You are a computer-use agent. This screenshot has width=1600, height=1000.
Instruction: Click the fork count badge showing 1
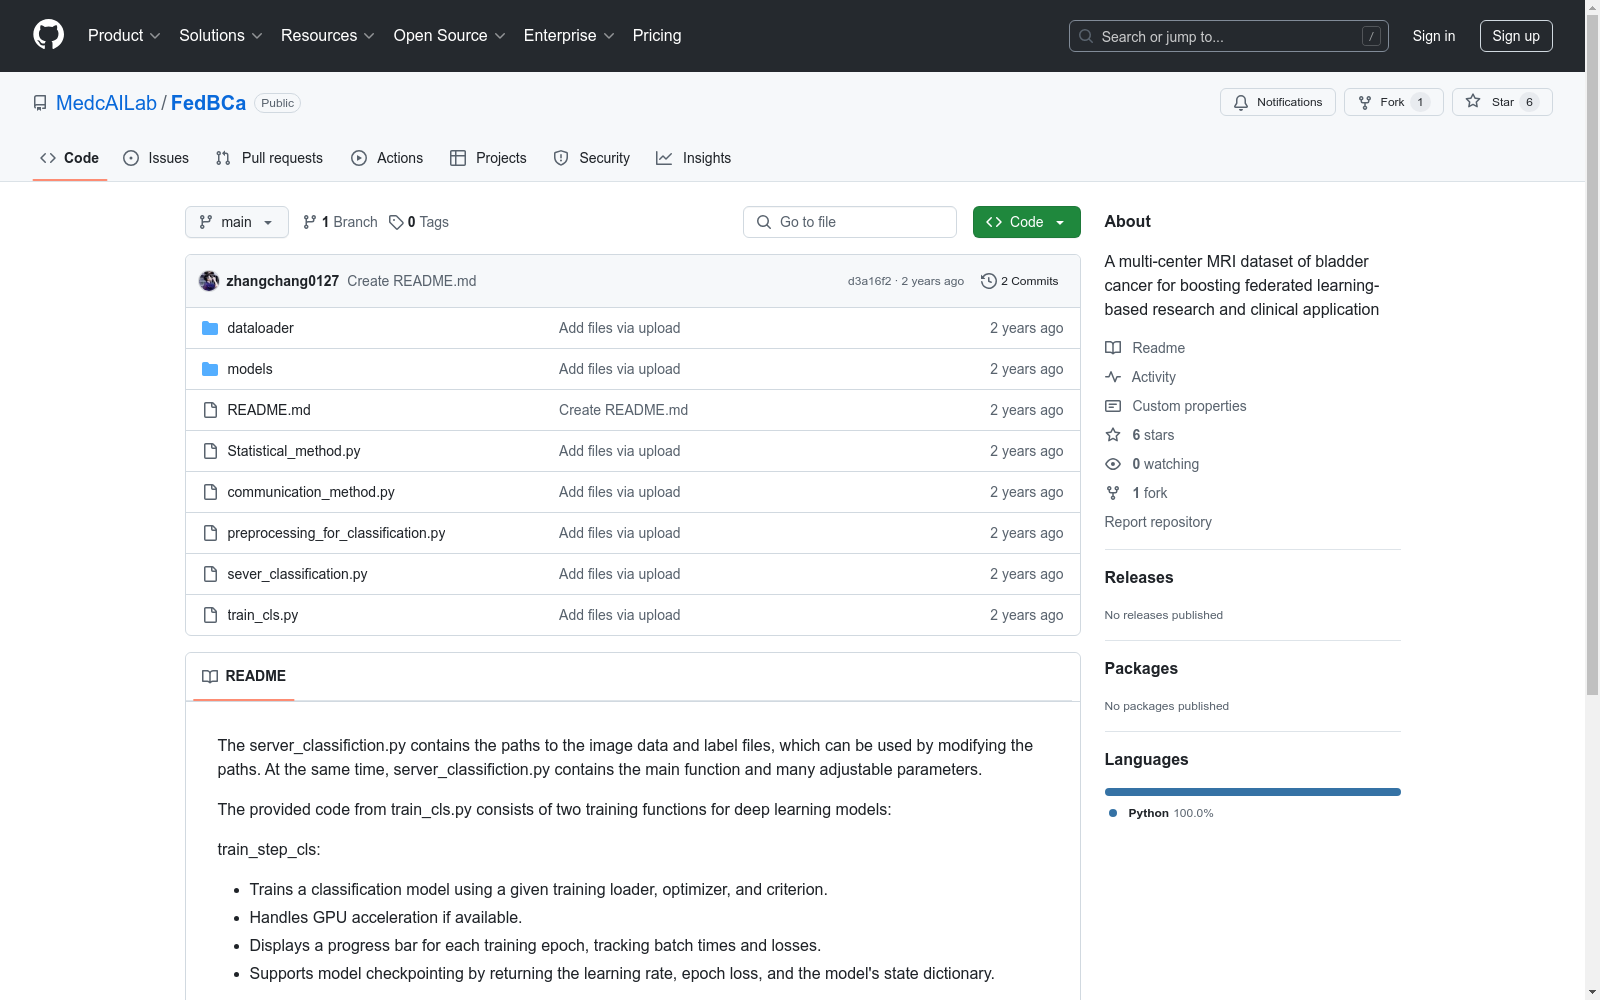(1420, 102)
